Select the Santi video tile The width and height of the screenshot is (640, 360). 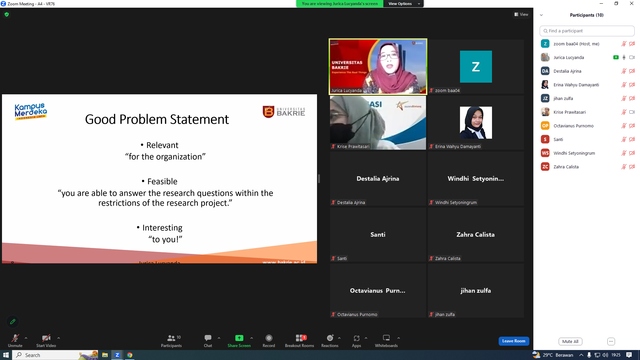point(378,234)
